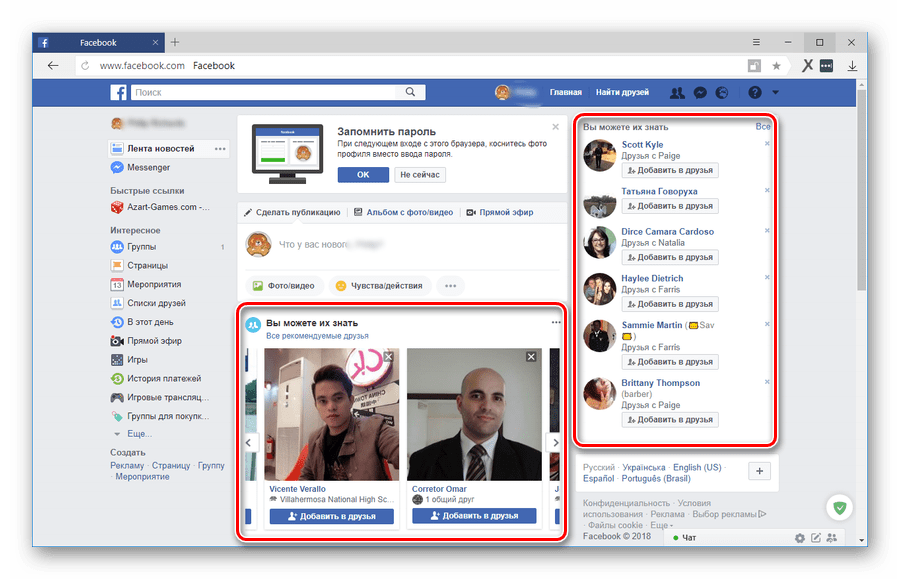Expand the account dropdown arrow in header
Viewport: 900px width, 579px height.
[x=775, y=93]
